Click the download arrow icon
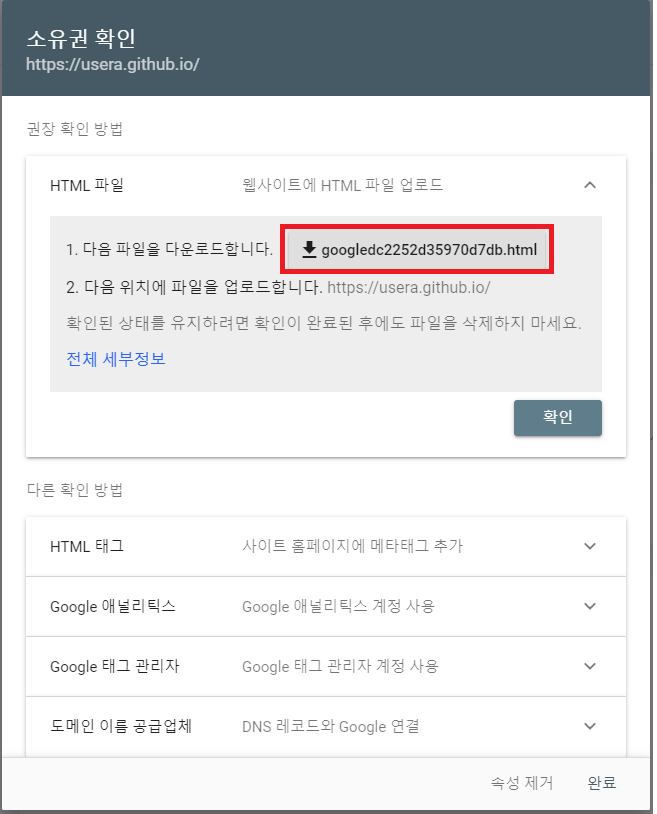657x814 pixels. click(x=309, y=250)
